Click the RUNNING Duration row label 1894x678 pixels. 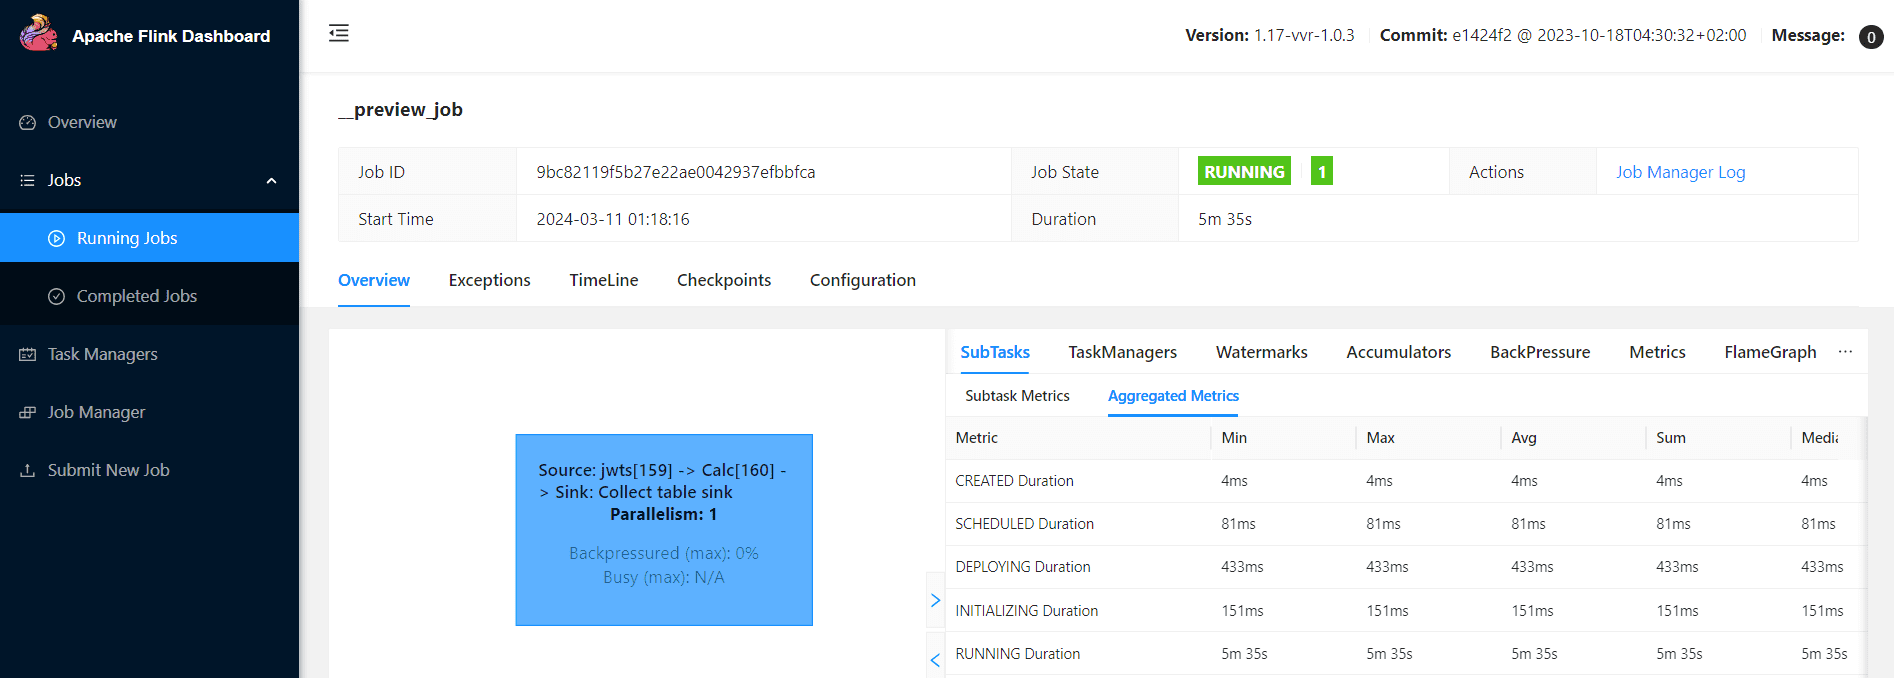pyautogui.click(x=1017, y=654)
